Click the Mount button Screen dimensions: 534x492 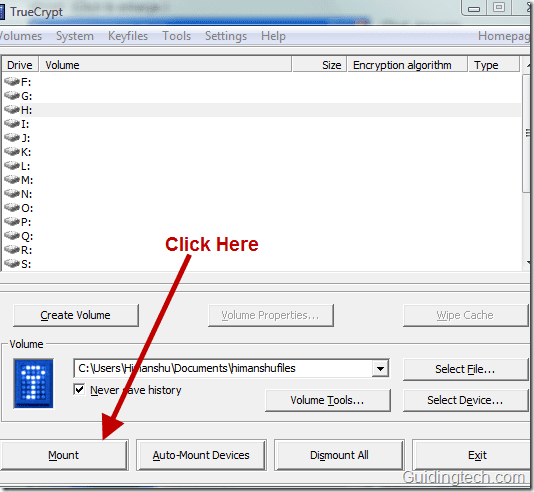click(x=64, y=455)
